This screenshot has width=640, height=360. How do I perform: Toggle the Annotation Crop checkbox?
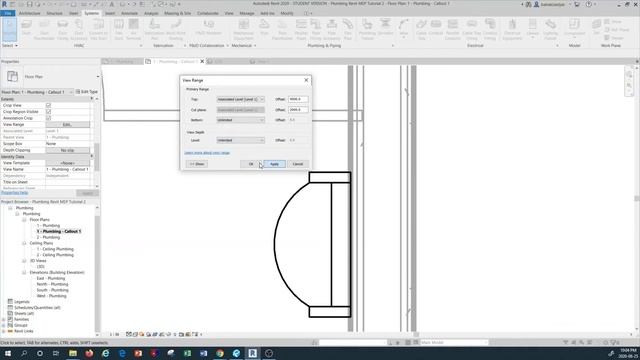coord(49,118)
